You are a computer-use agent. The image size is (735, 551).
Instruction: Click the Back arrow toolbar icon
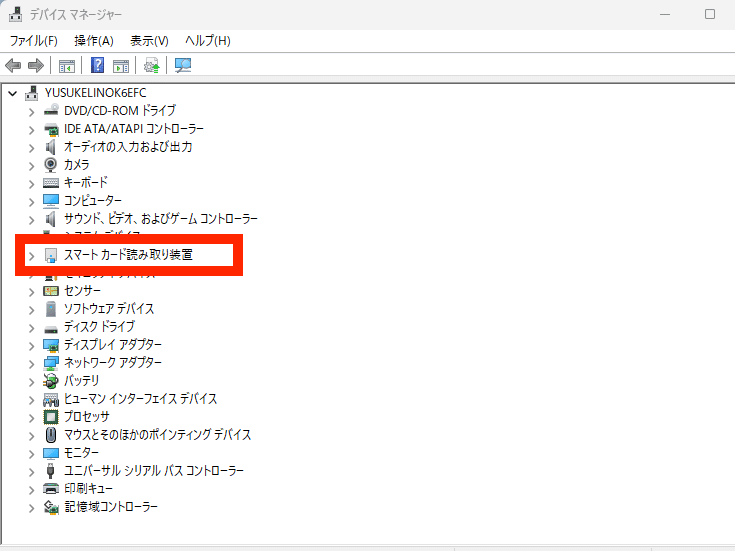coord(13,65)
